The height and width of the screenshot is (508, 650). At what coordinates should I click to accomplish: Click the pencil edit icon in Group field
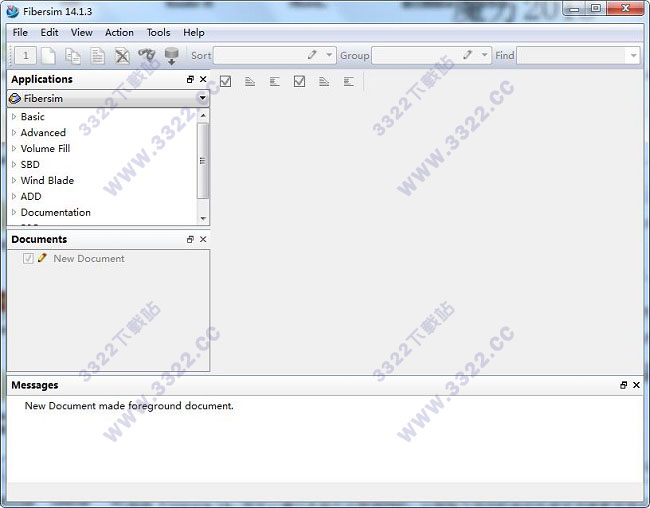pyautogui.click(x=468, y=55)
